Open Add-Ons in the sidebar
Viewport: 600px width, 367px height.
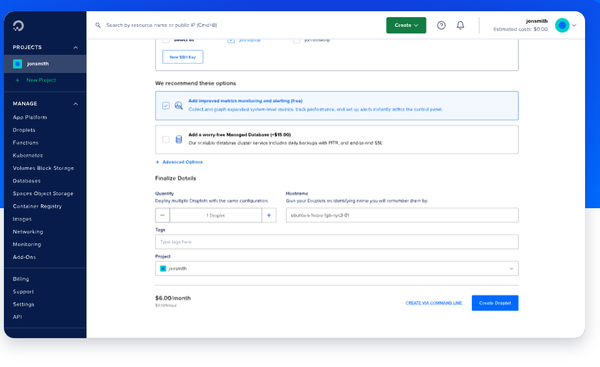pos(24,257)
